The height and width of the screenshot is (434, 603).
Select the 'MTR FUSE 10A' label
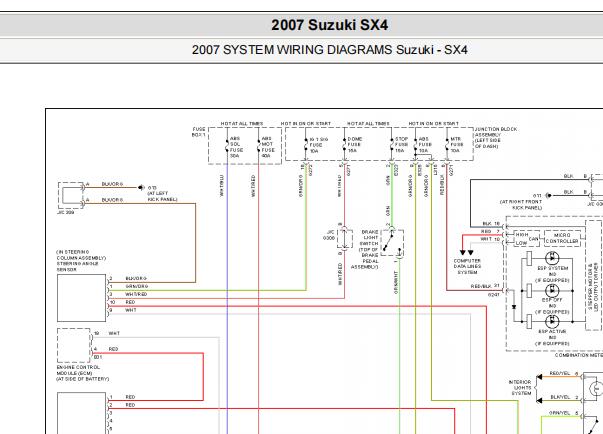pos(456,145)
